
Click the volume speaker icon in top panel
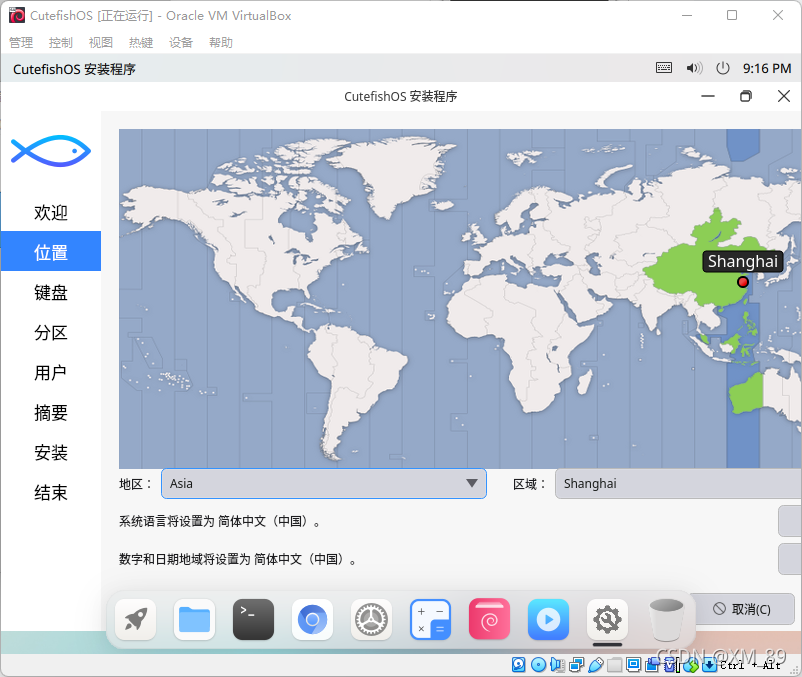(694, 68)
